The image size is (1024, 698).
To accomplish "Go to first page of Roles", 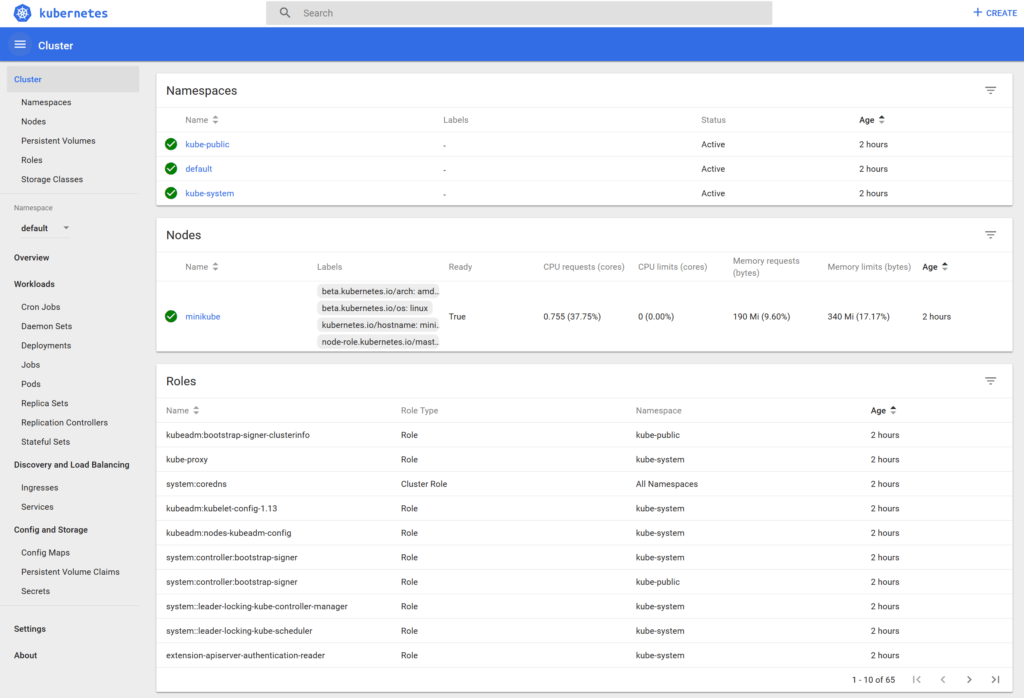I will [917, 680].
